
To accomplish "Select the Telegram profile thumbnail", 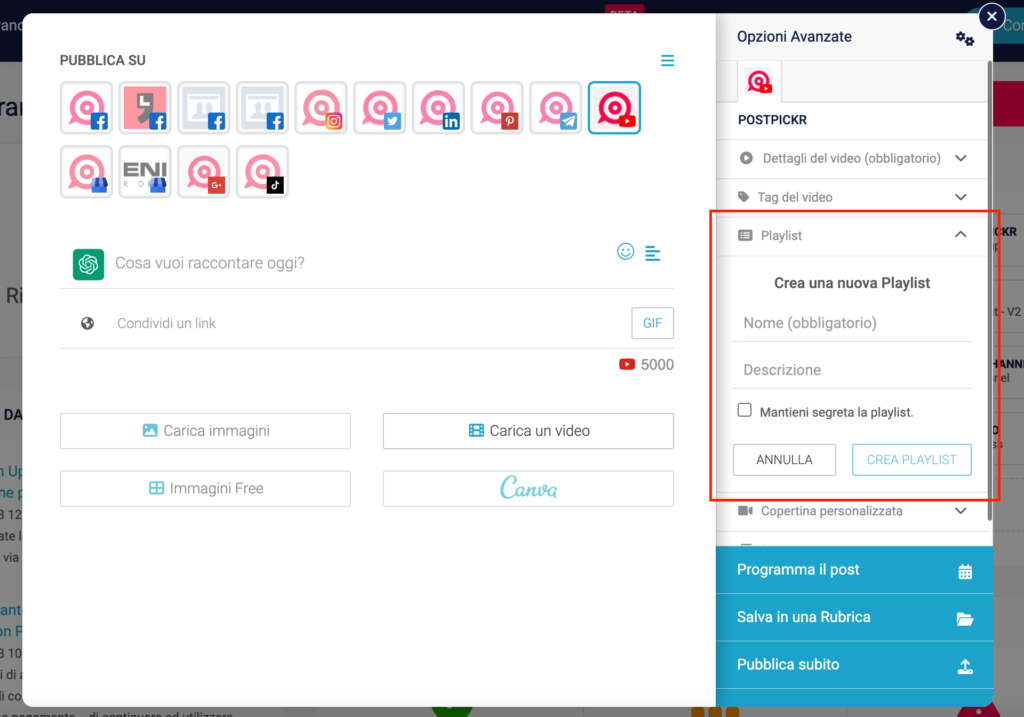I will pyautogui.click(x=556, y=108).
